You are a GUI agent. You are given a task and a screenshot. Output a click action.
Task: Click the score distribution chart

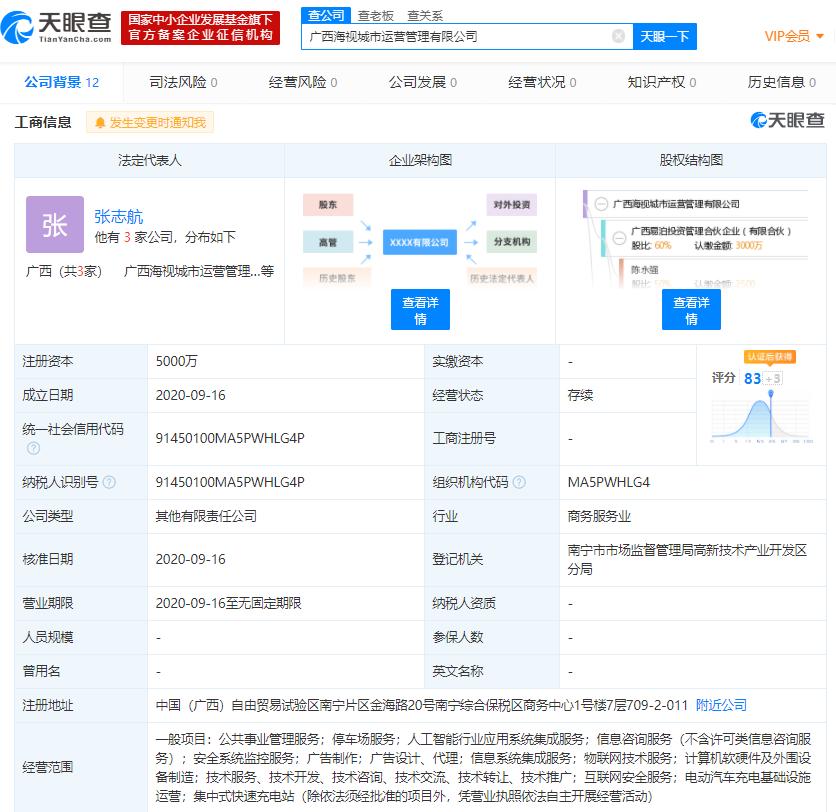pyautogui.click(x=761, y=416)
